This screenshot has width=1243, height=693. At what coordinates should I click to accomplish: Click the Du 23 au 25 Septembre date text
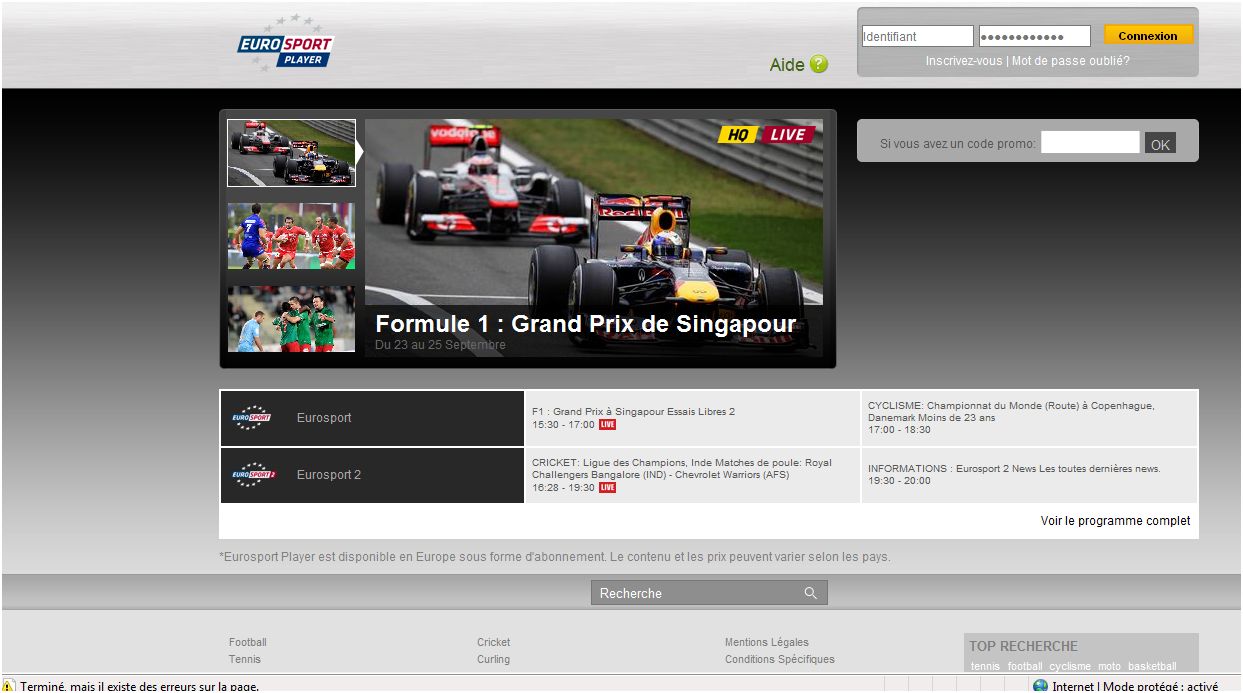[440, 345]
